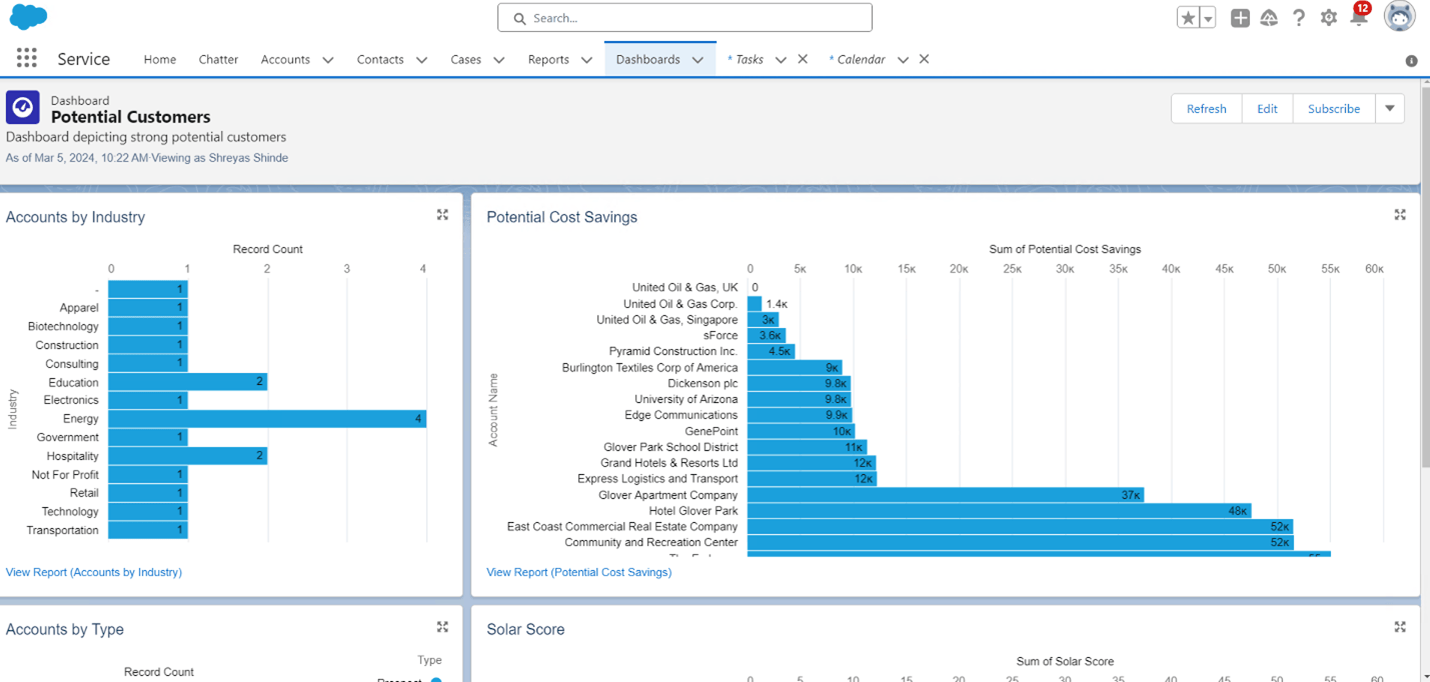Click the Search input field

pos(685,18)
